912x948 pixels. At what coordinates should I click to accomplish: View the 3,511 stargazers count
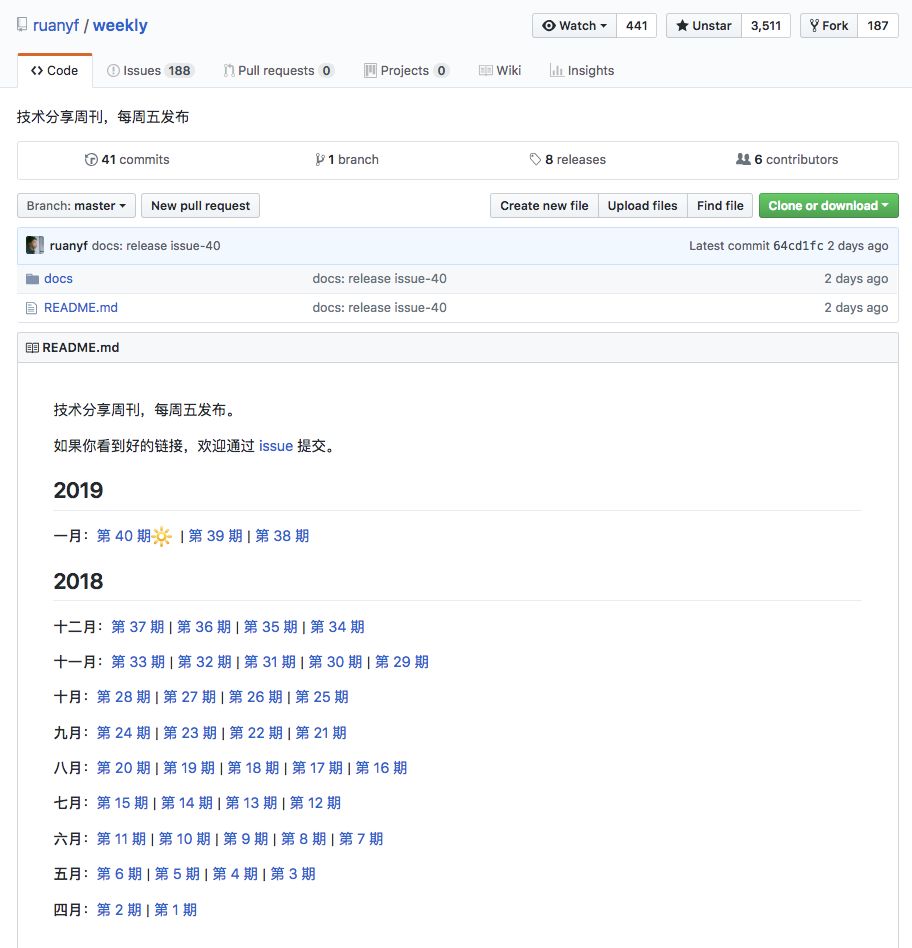[x=766, y=25]
